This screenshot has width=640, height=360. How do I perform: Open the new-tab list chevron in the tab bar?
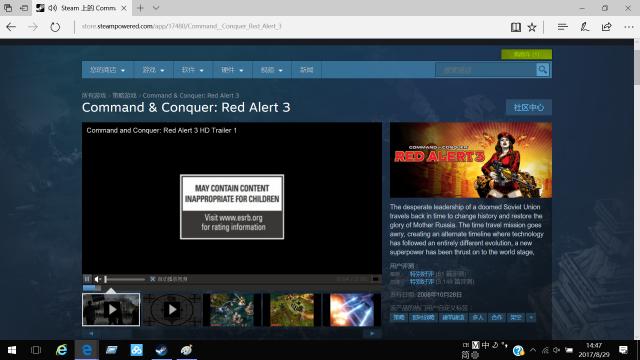[x=156, y=8]
